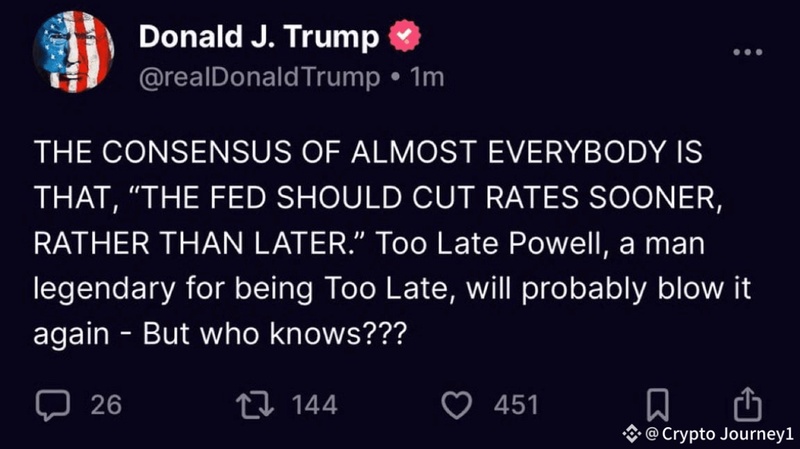
Task: Open the three-dot more options menu
Action: pos(747,53)
